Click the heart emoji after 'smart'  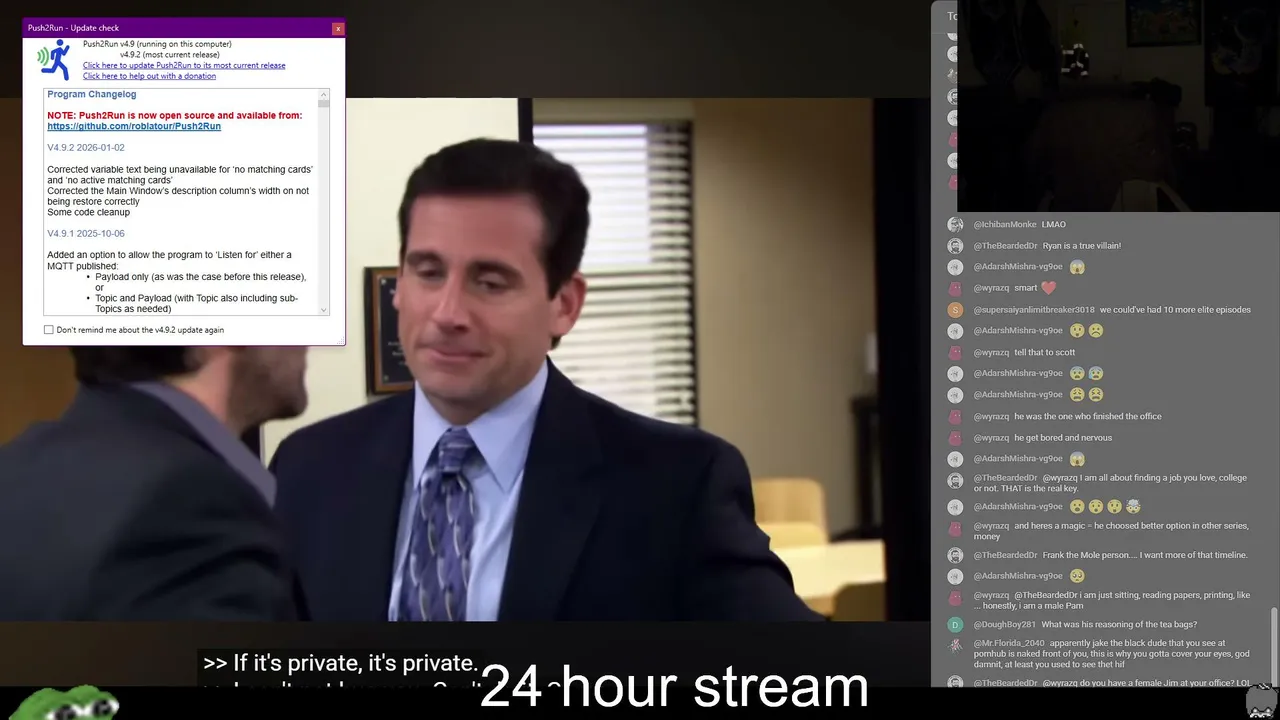click(1048, 288)
